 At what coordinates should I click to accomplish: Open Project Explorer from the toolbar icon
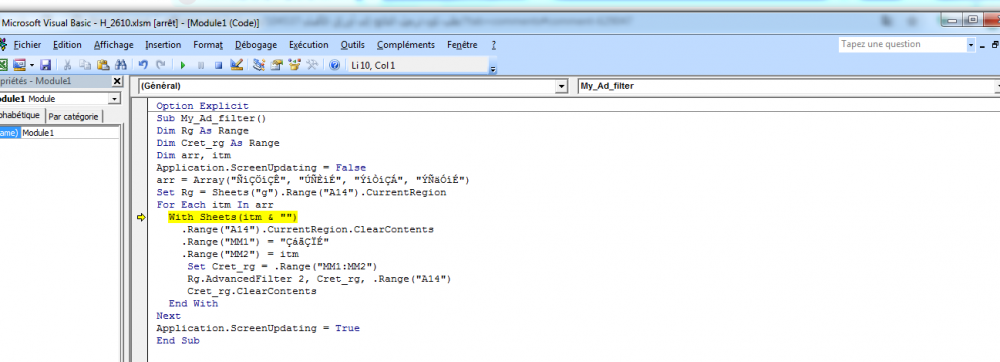pyautogui.click(x=258, y=65)
